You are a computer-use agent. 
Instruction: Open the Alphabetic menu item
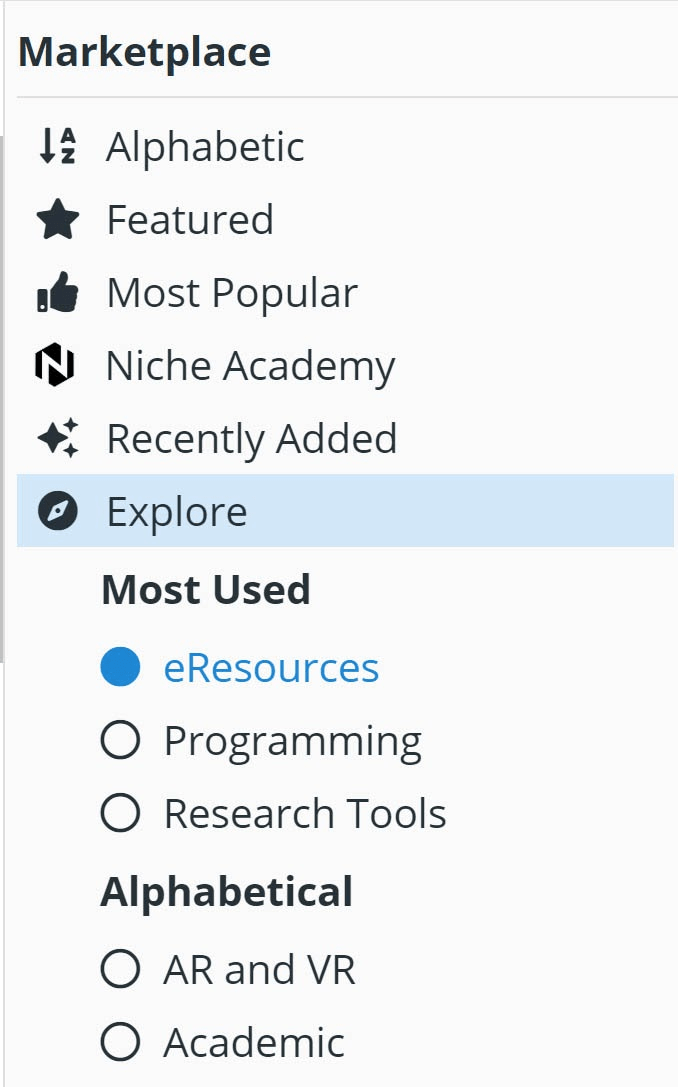click(345, 146)
